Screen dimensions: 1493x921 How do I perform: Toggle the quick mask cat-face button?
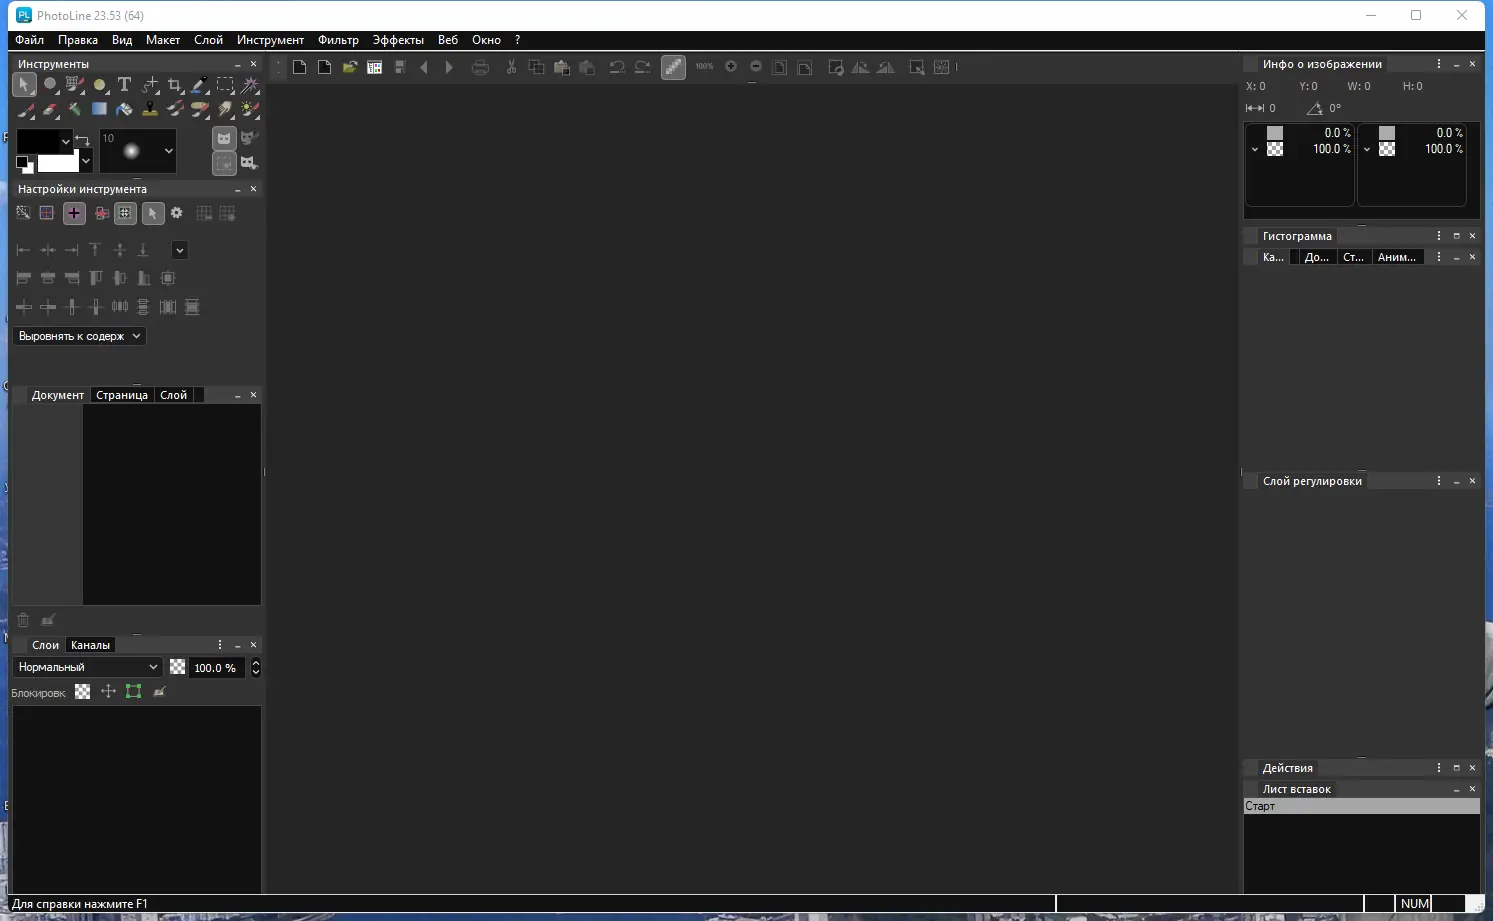coord(224,138)
